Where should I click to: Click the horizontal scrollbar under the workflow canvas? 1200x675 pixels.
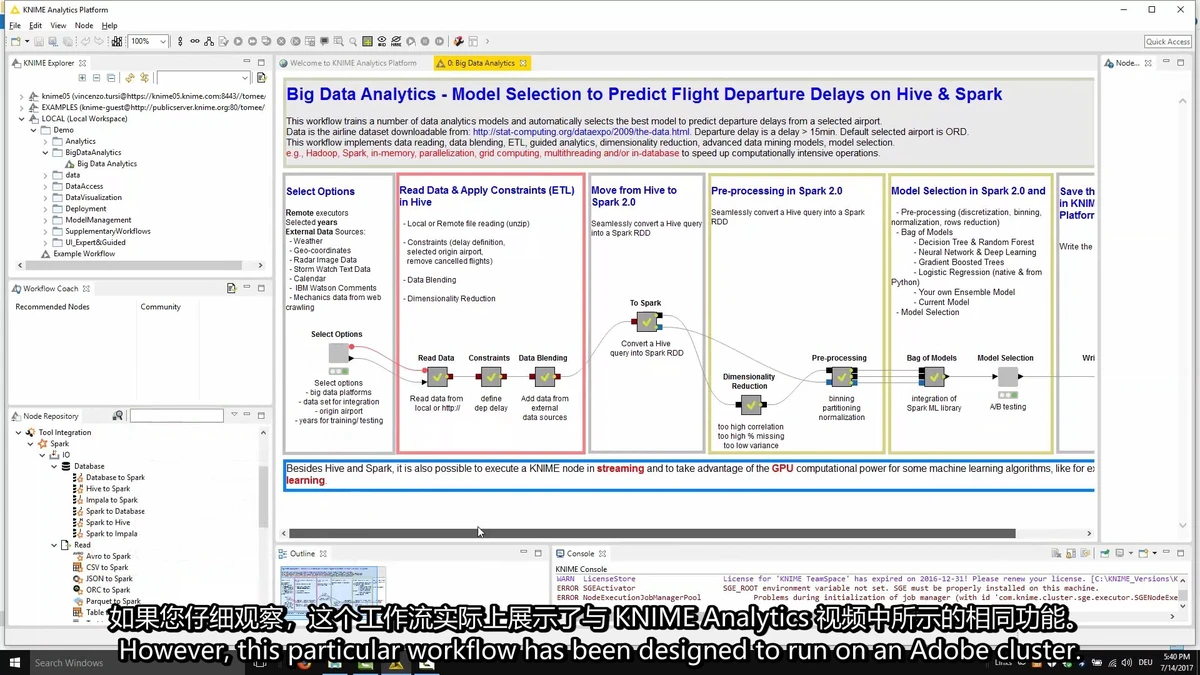650,534
